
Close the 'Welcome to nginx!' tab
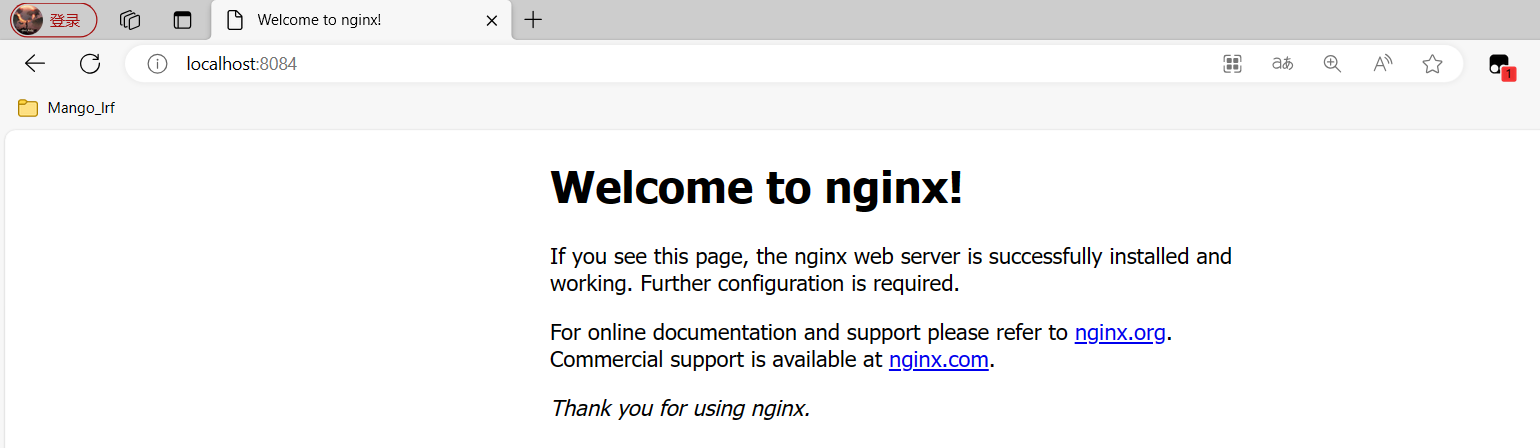tap(491, 20)
